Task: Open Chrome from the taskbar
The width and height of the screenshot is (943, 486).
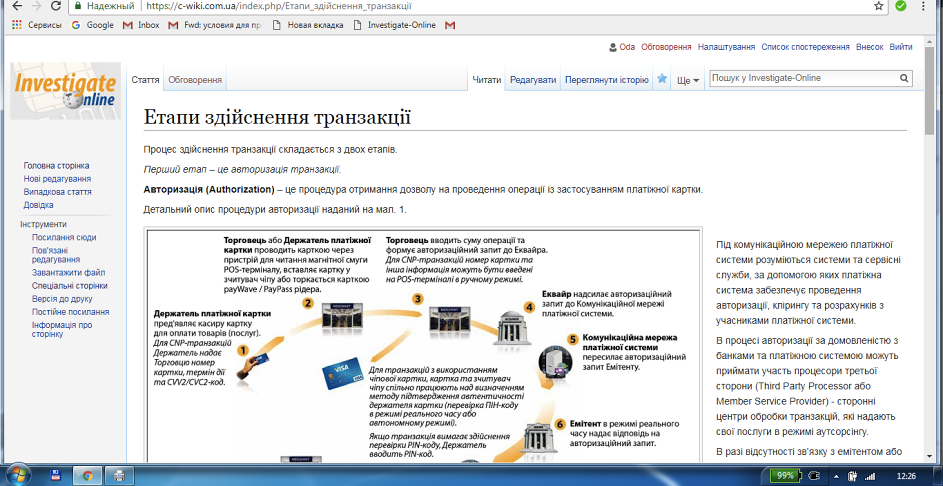Action: click(87, 474)
